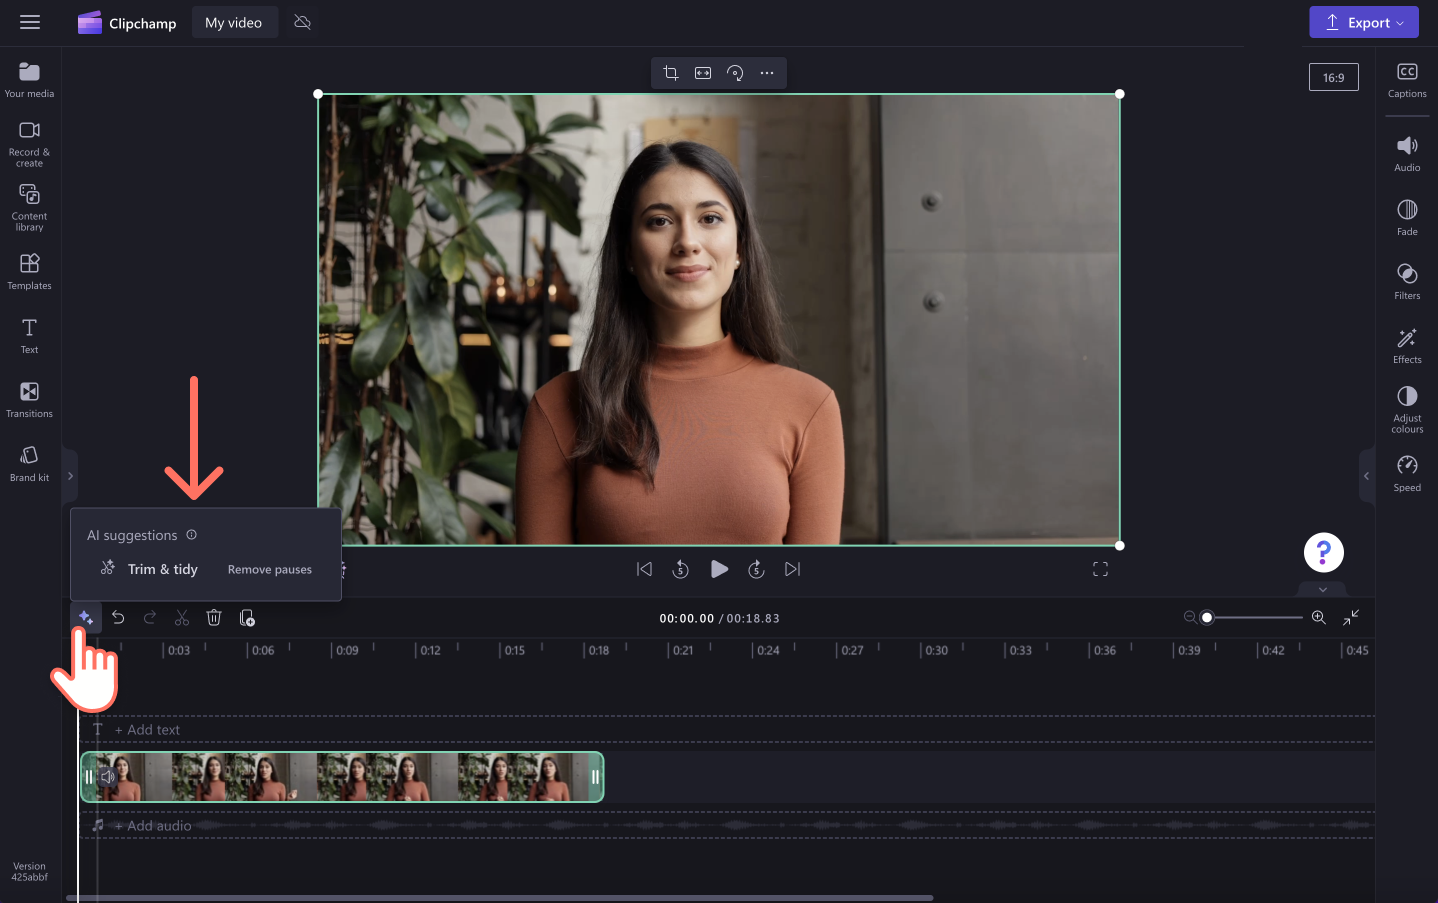This screenshot has width=1438, height=903.
Task: Split clip with scissors tool
Action: [182, 618]
